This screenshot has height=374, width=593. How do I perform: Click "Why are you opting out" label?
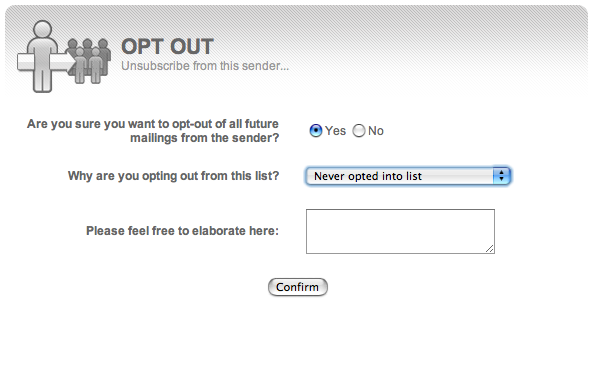pyautogui.click(x=174, y=176)
